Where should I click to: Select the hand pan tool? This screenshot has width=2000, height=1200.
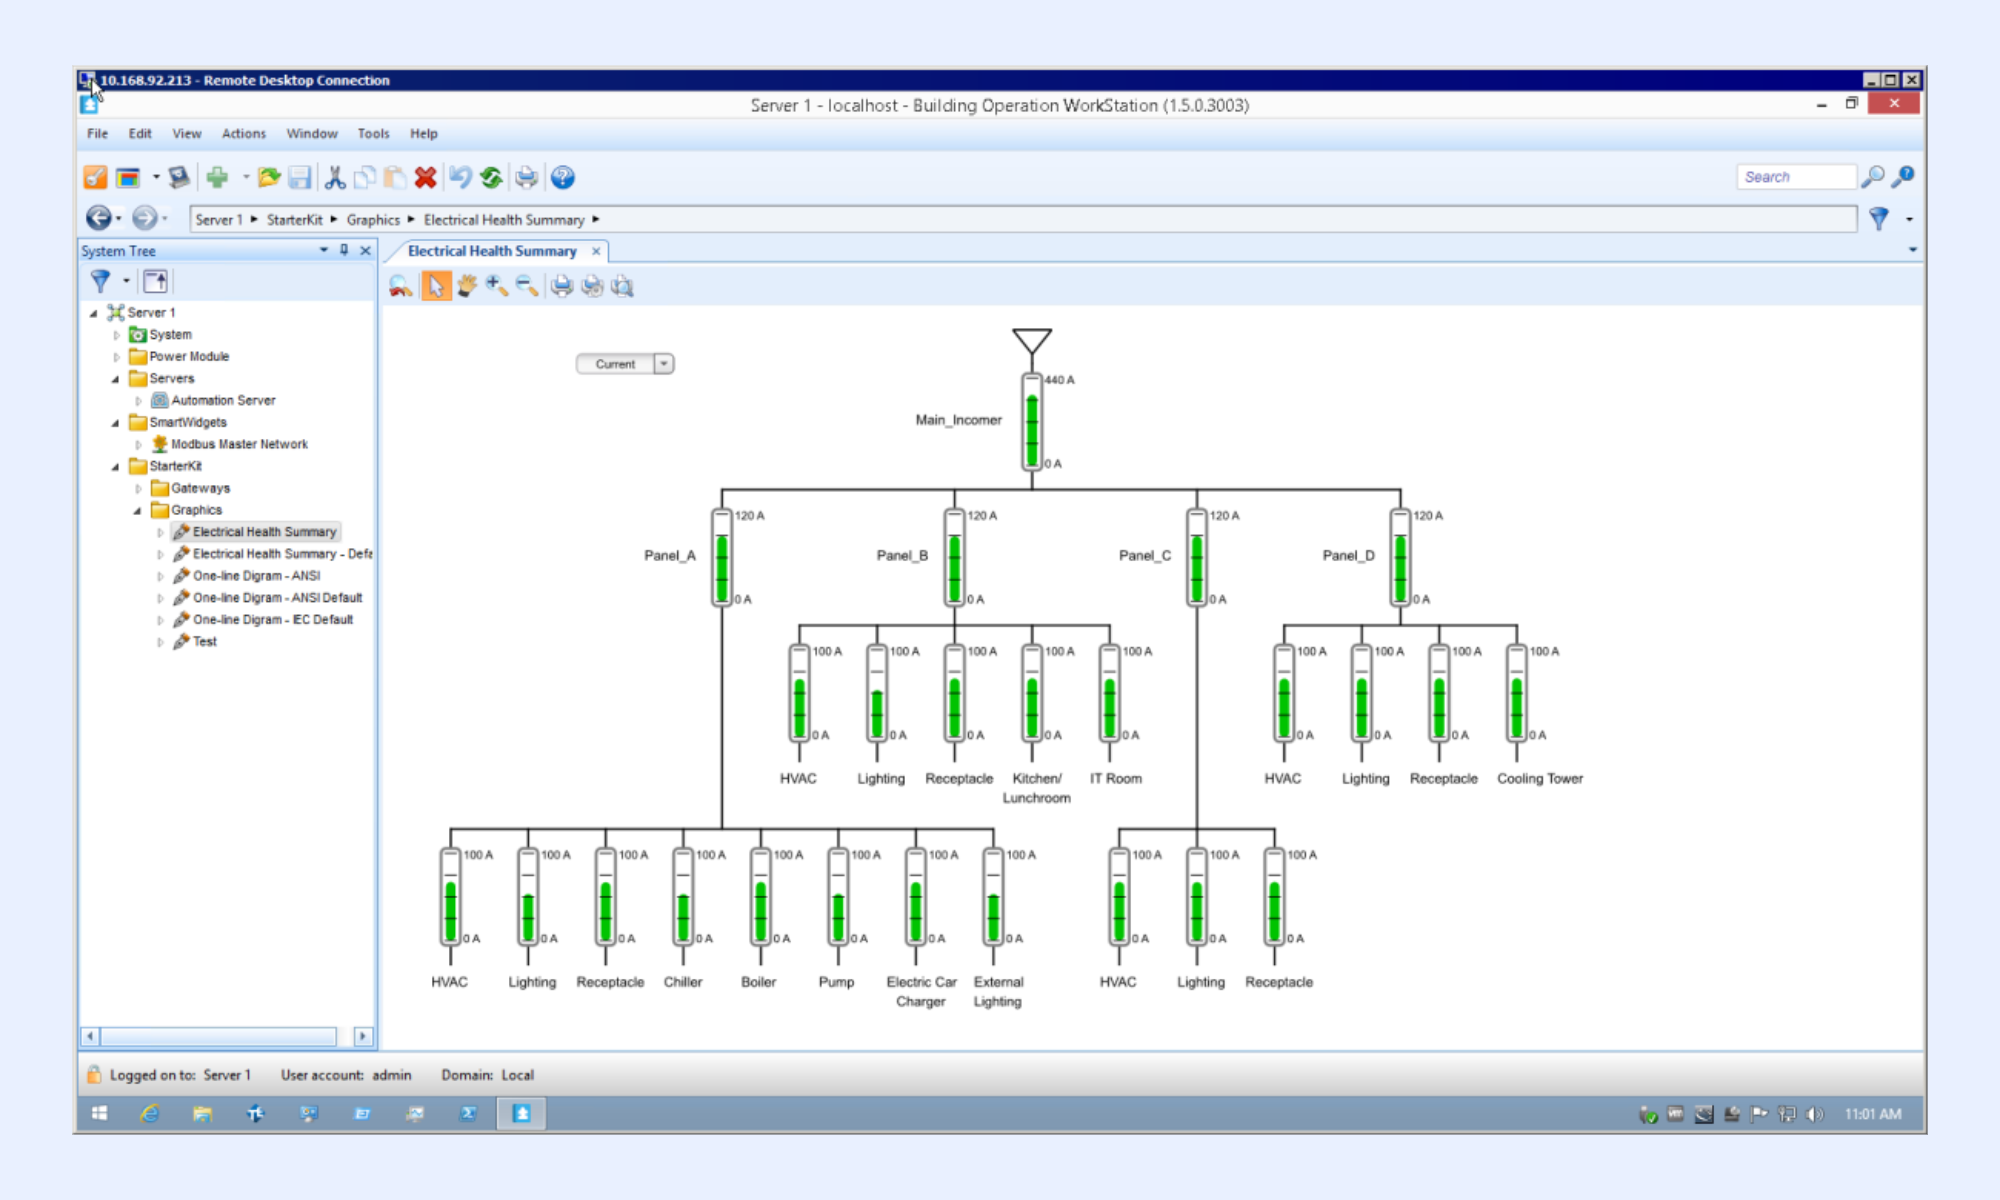pos(466,287)
